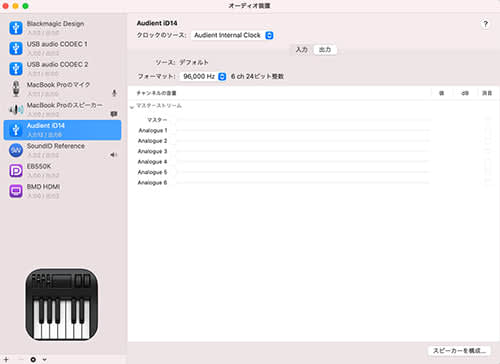Click the フォーマット label
The image size is (500, 364).
pyautogui.click(x=156, y=76)
